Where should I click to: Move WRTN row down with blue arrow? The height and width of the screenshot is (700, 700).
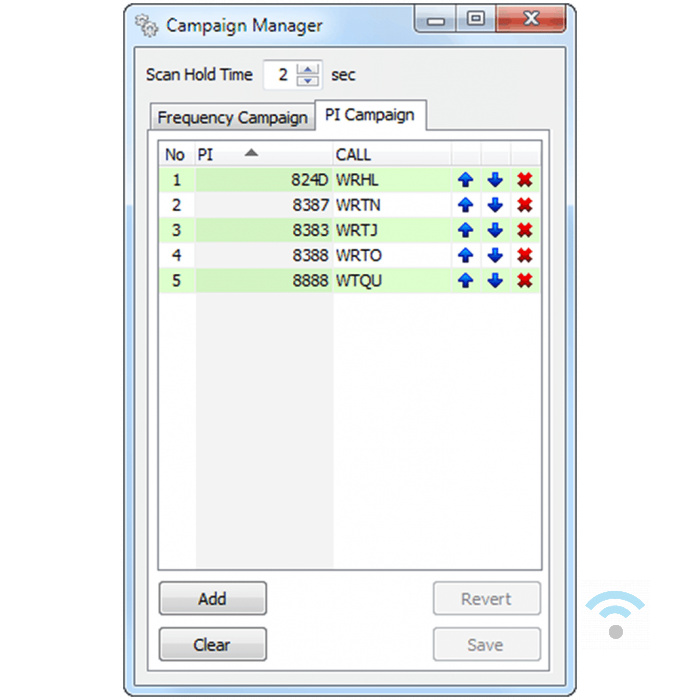[494, 206]
